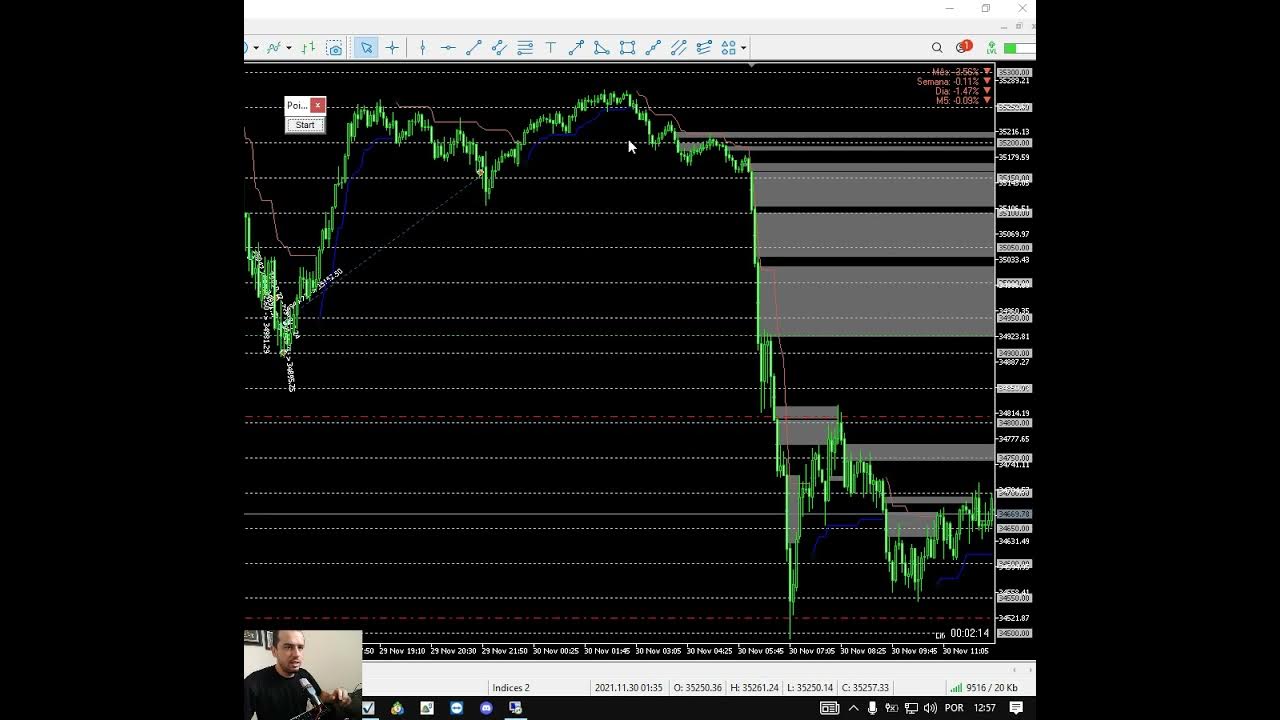
Task: Open the clock showing 12:57
Action: click(985, 708)
